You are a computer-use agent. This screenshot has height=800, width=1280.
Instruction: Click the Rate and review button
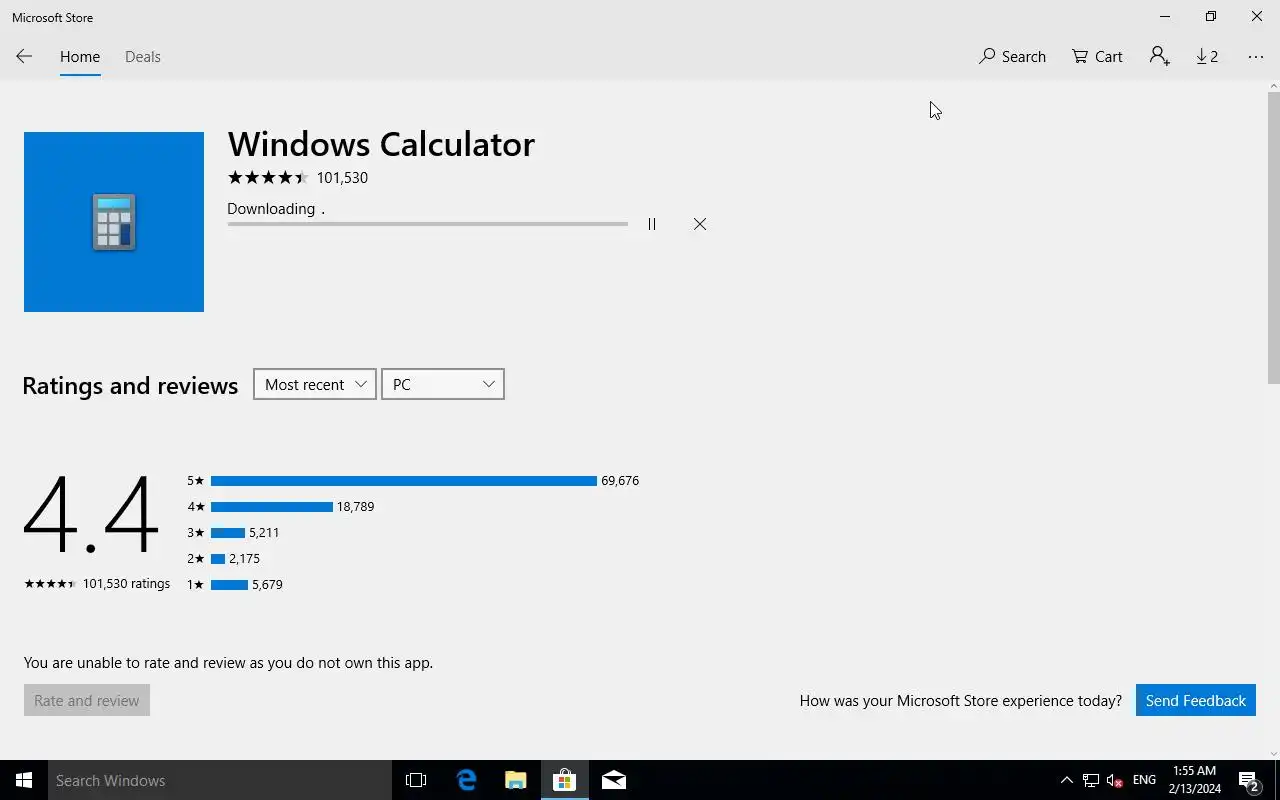pyautogui.click(x=87, y=700)
